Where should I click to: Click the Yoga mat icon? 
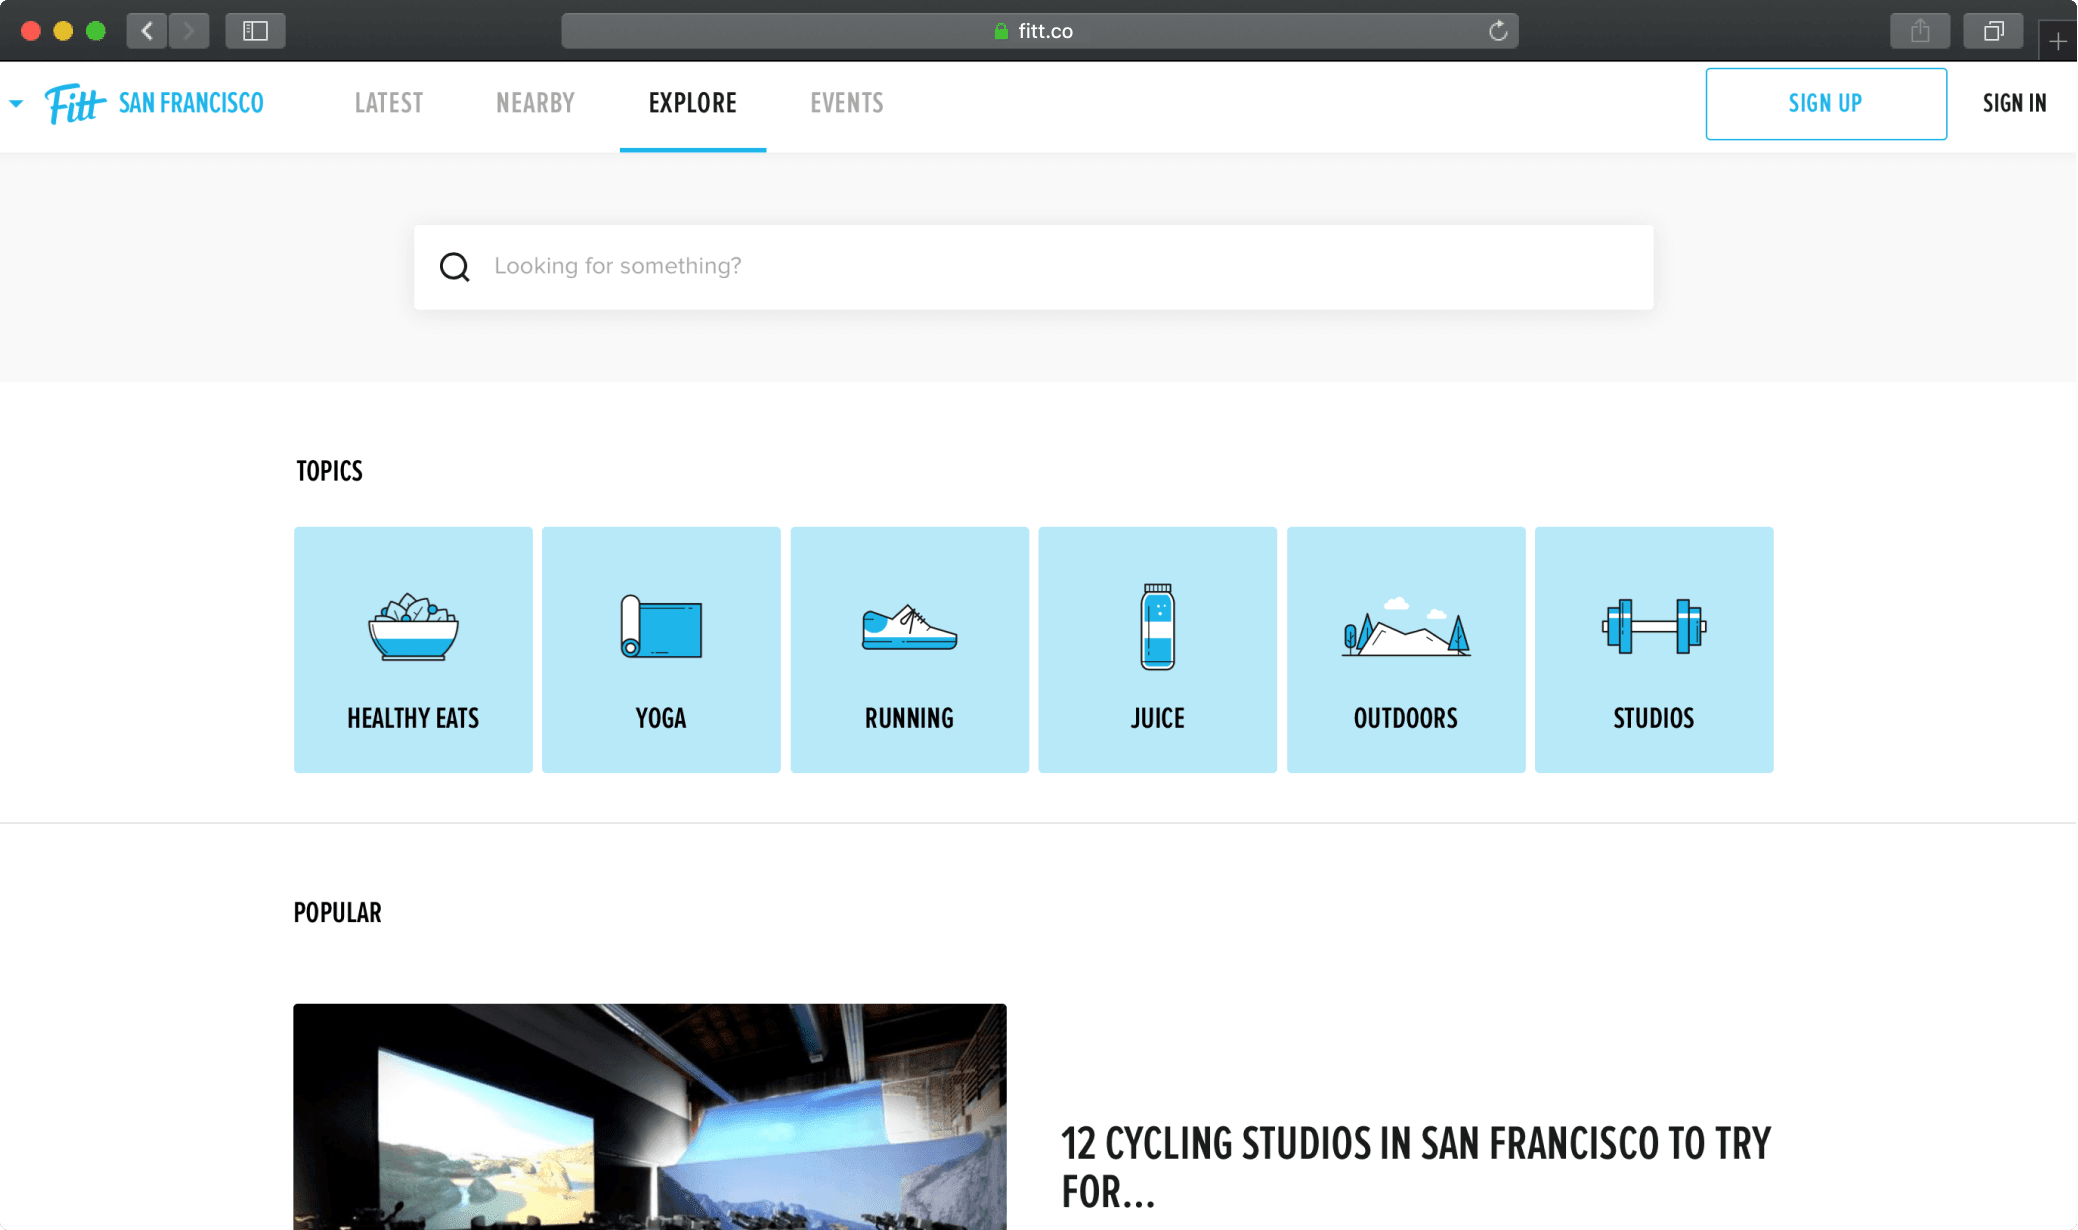pos(661,626)
